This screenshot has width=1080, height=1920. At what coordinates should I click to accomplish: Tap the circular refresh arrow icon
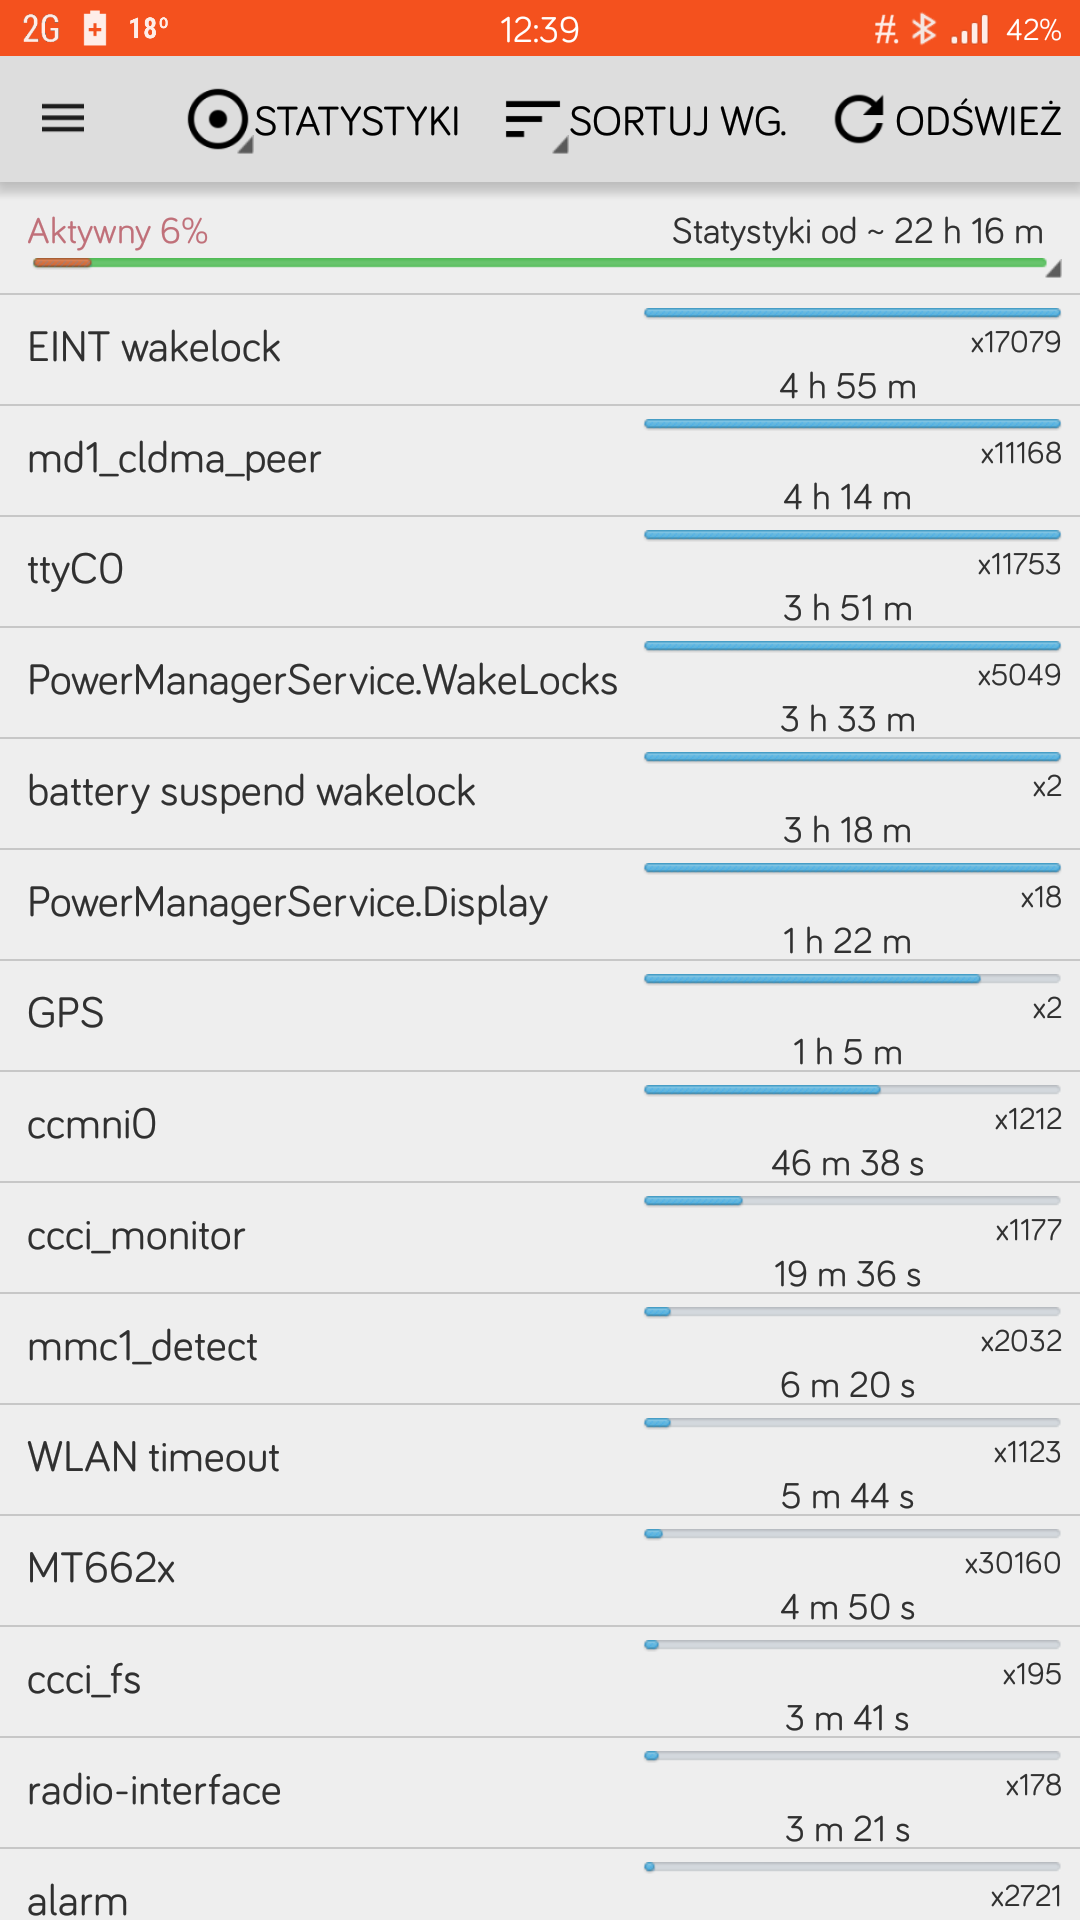pos(859,119)
